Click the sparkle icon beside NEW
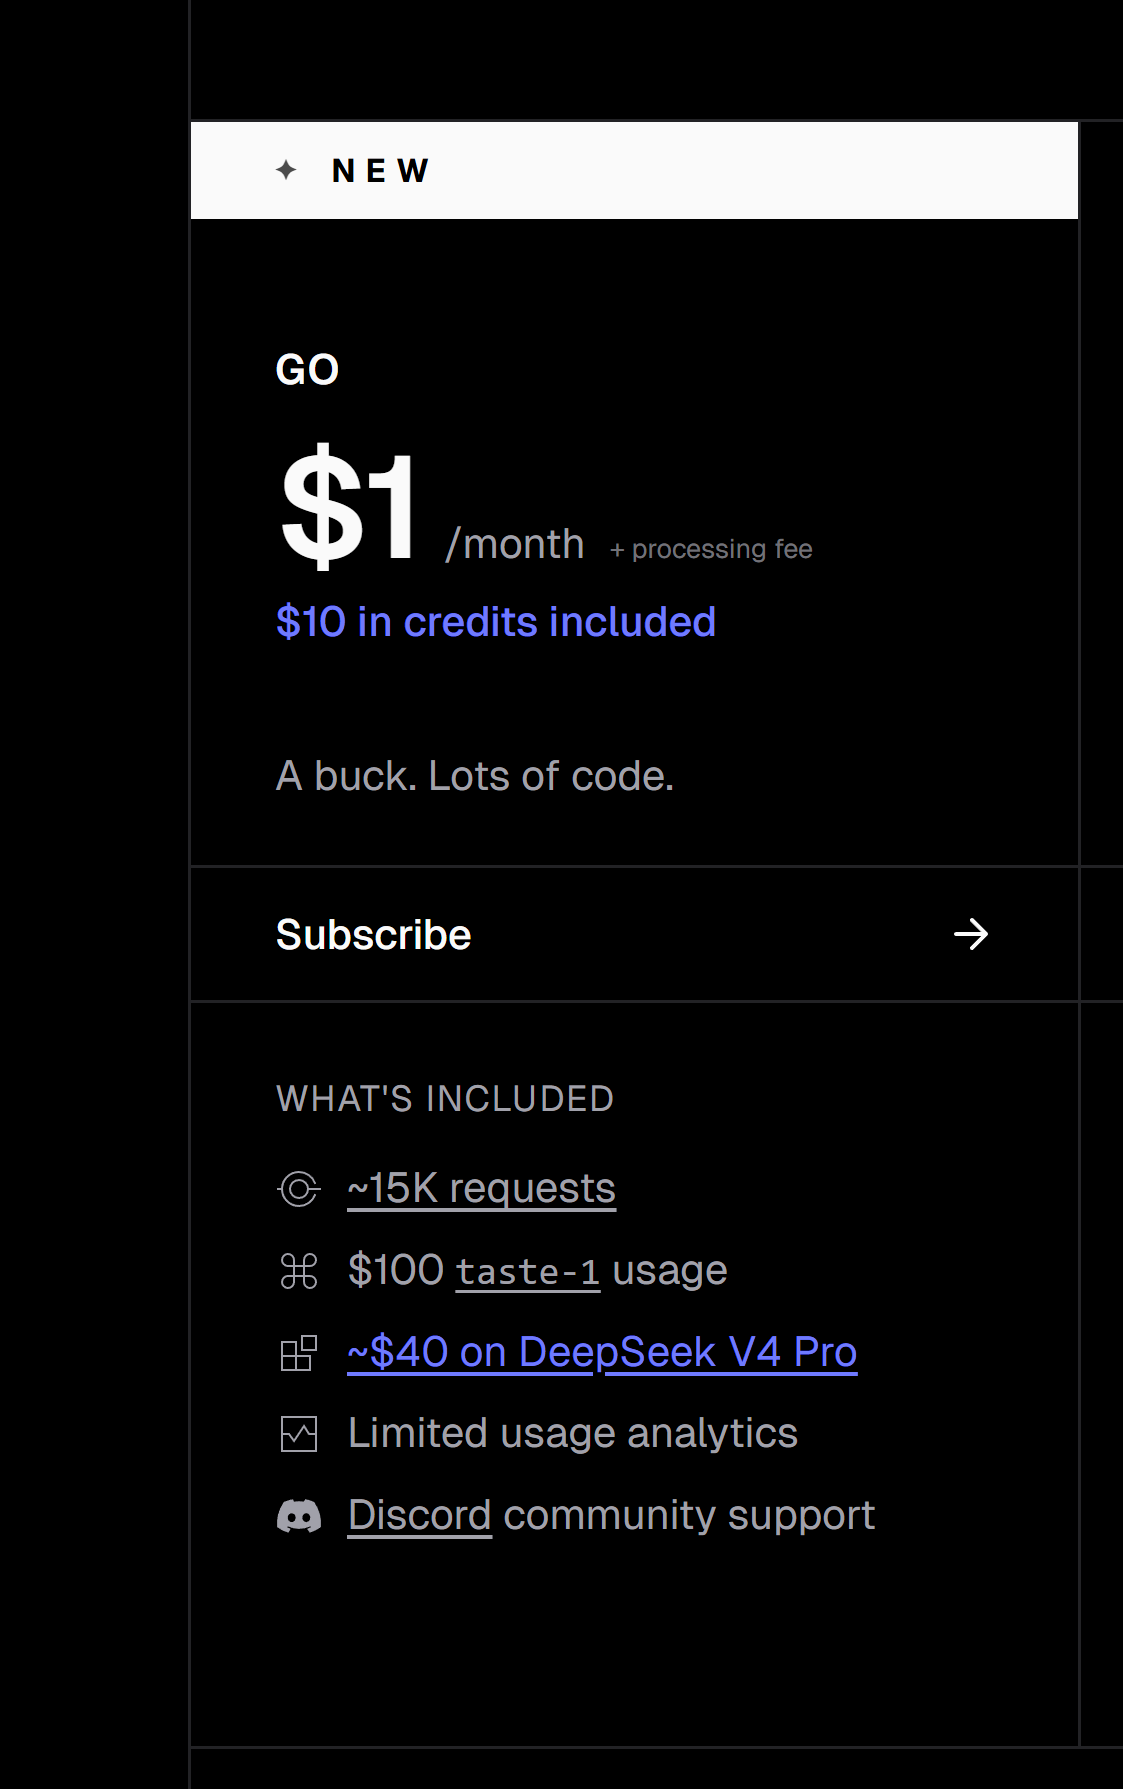Screen dimensions: 1123x1789 click(286, 170)
